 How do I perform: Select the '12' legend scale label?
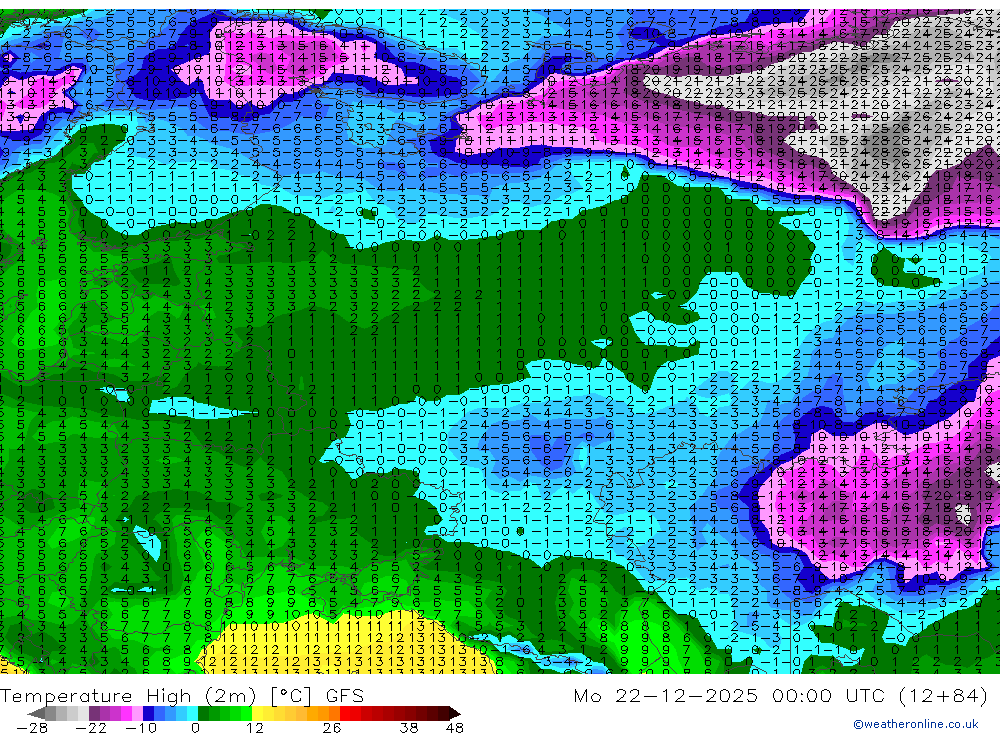click(x=255, y=728)
